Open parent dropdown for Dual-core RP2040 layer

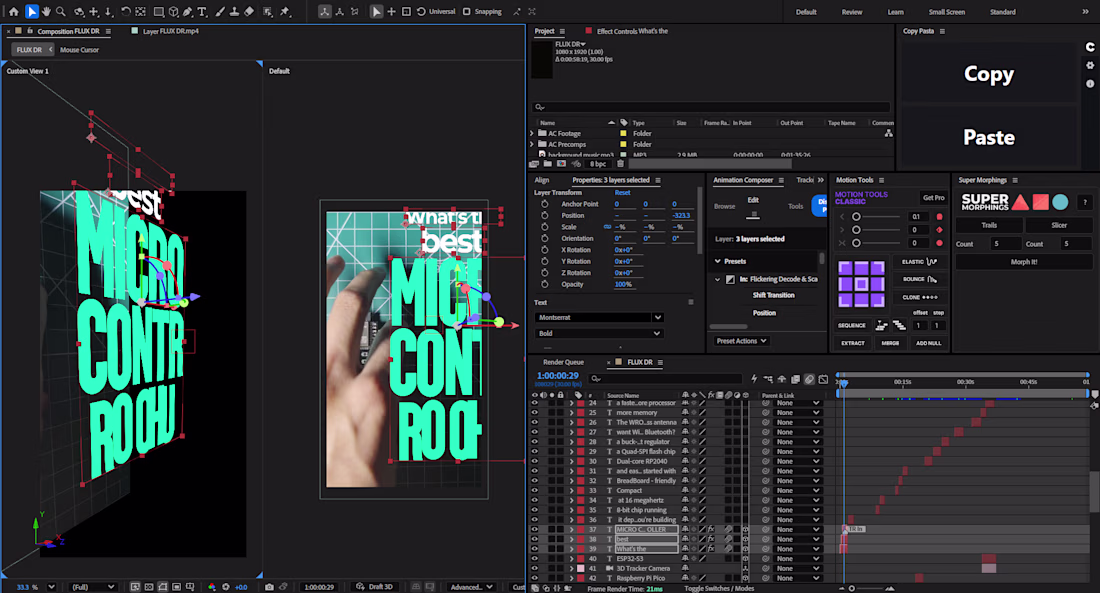point(797,461)
